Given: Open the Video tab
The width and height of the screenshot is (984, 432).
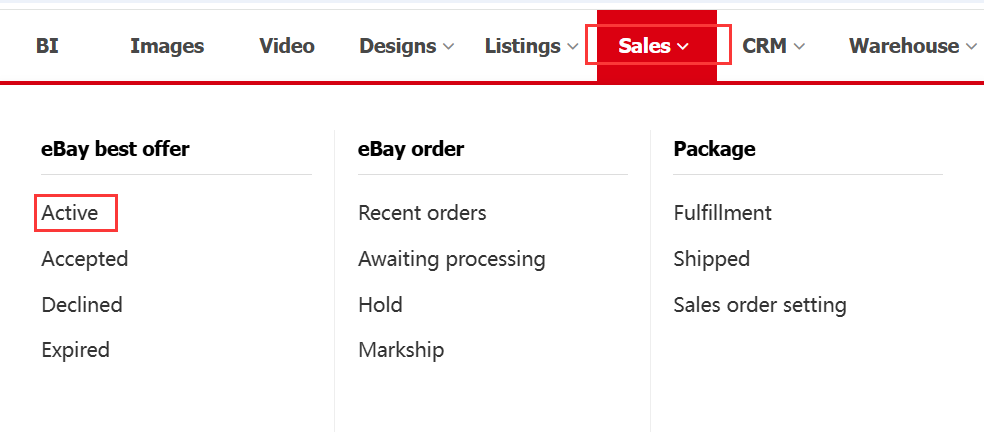Looking at the screenshot, I should pos(287,46).
